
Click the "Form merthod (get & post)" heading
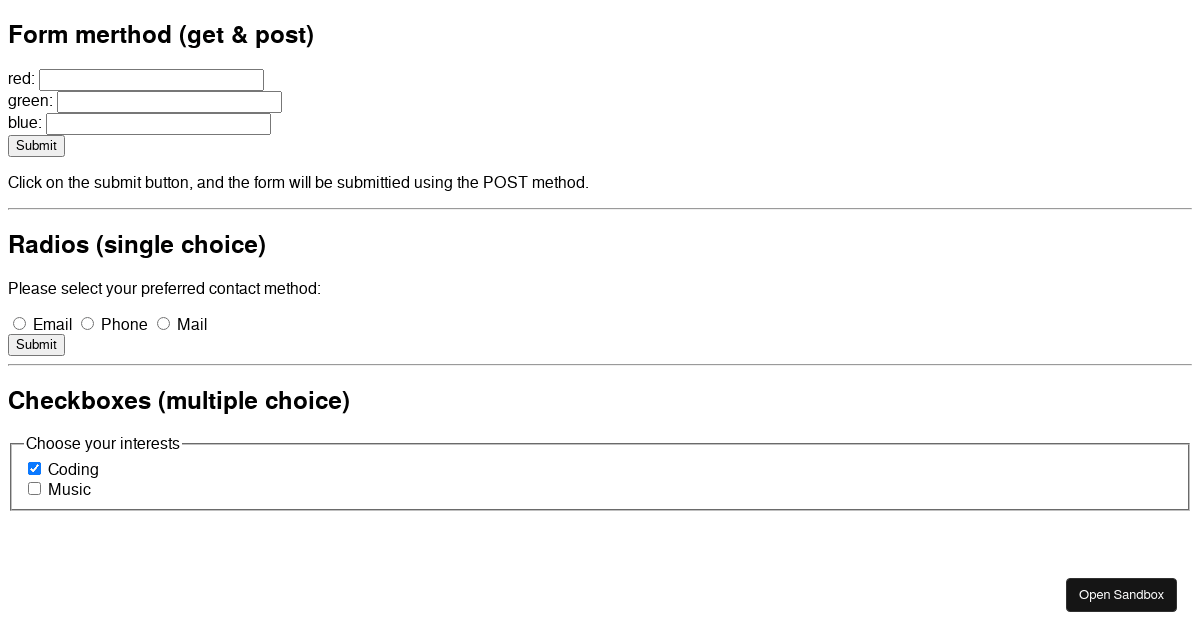pos(161,35)
